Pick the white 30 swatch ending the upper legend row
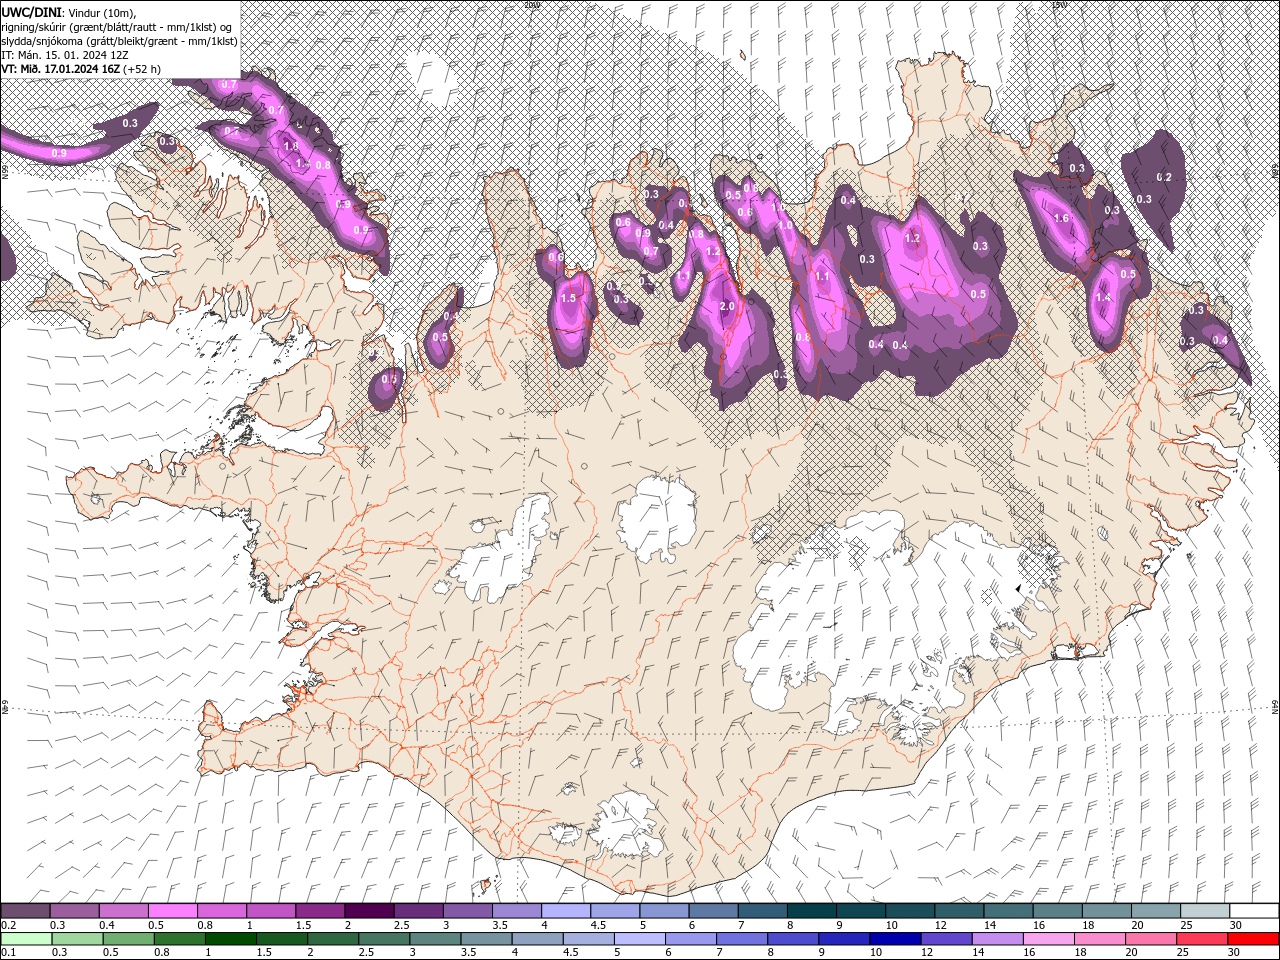This screenshot has width=1280, height=960. point(1254,911)
